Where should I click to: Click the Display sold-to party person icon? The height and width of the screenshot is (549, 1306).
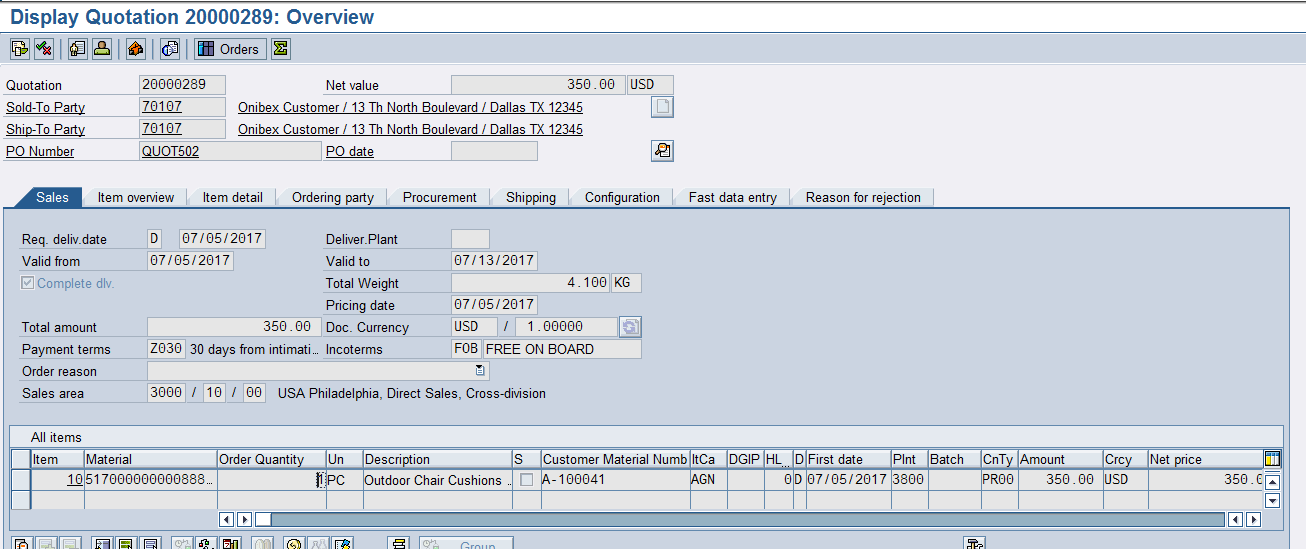pyautogui.click(x=102, y=49)
